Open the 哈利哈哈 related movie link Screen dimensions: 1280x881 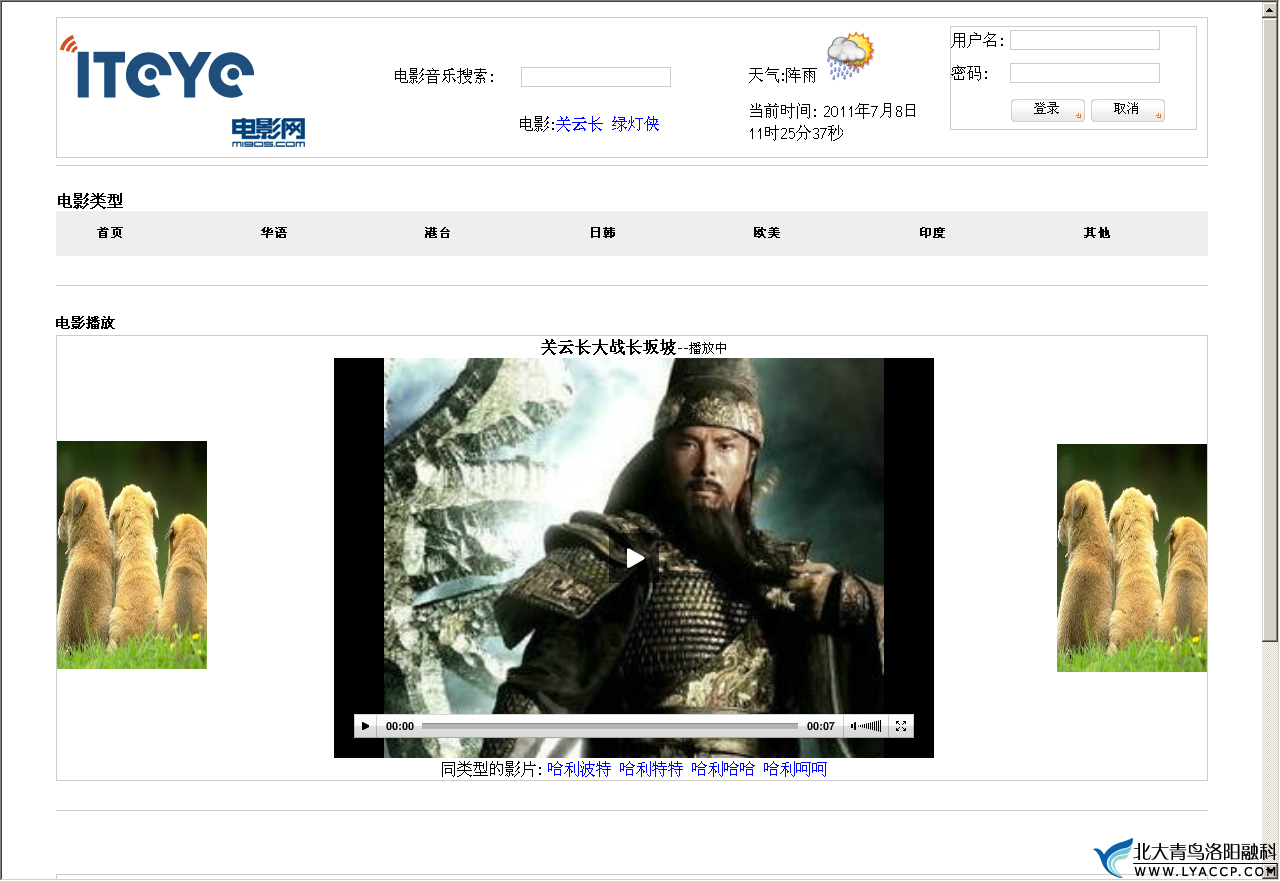coord(723,769)
